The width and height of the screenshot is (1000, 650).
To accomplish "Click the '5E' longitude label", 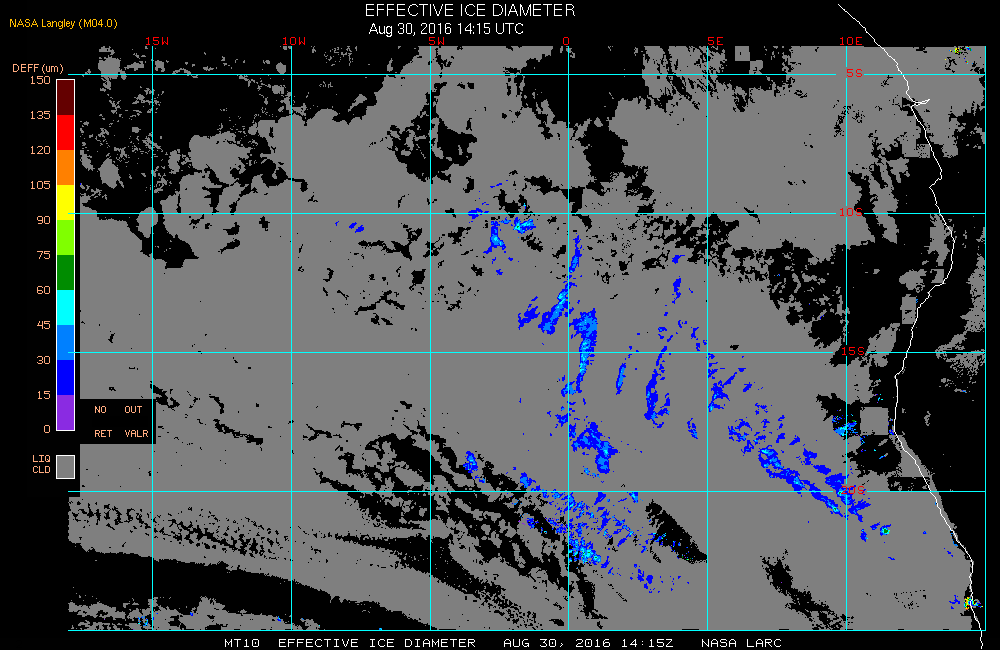I will click(715, 41).
